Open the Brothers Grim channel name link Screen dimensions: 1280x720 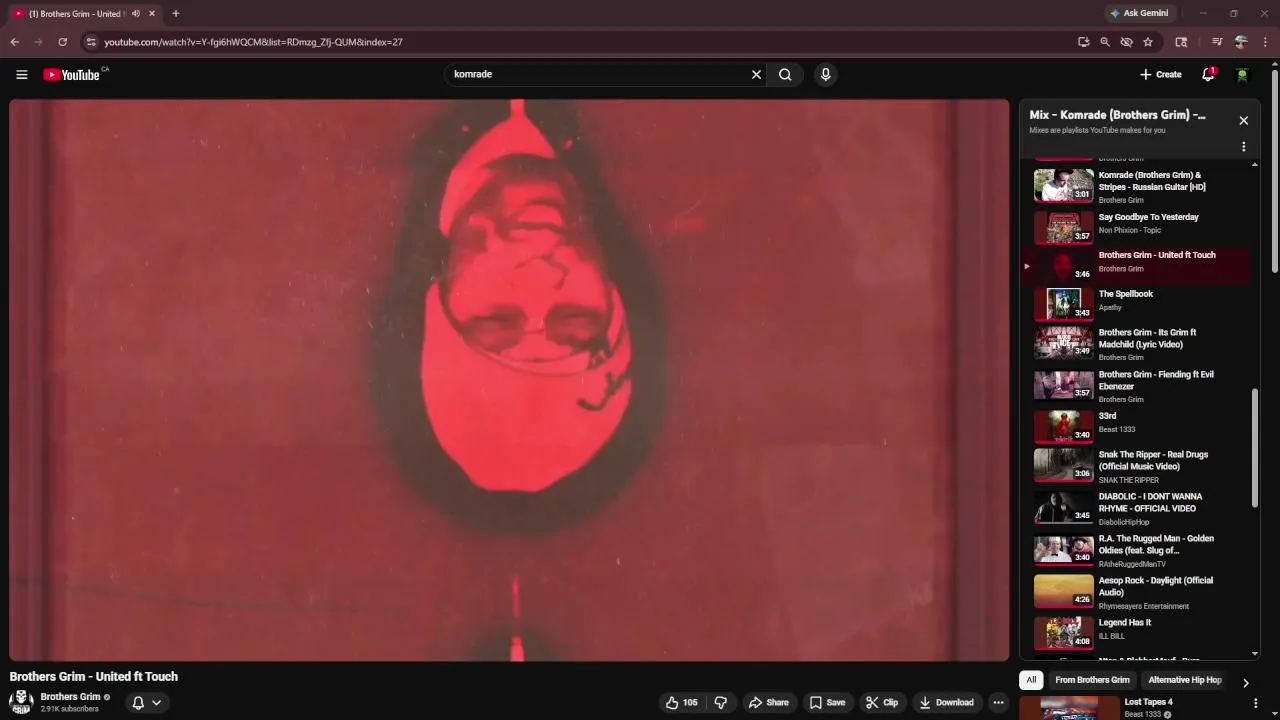pos(70,697)
